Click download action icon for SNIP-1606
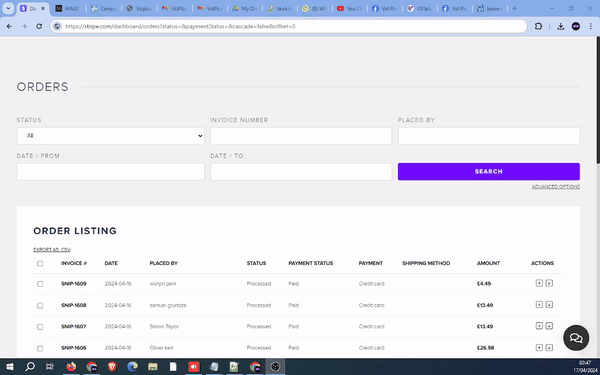 tap(549, 347)
